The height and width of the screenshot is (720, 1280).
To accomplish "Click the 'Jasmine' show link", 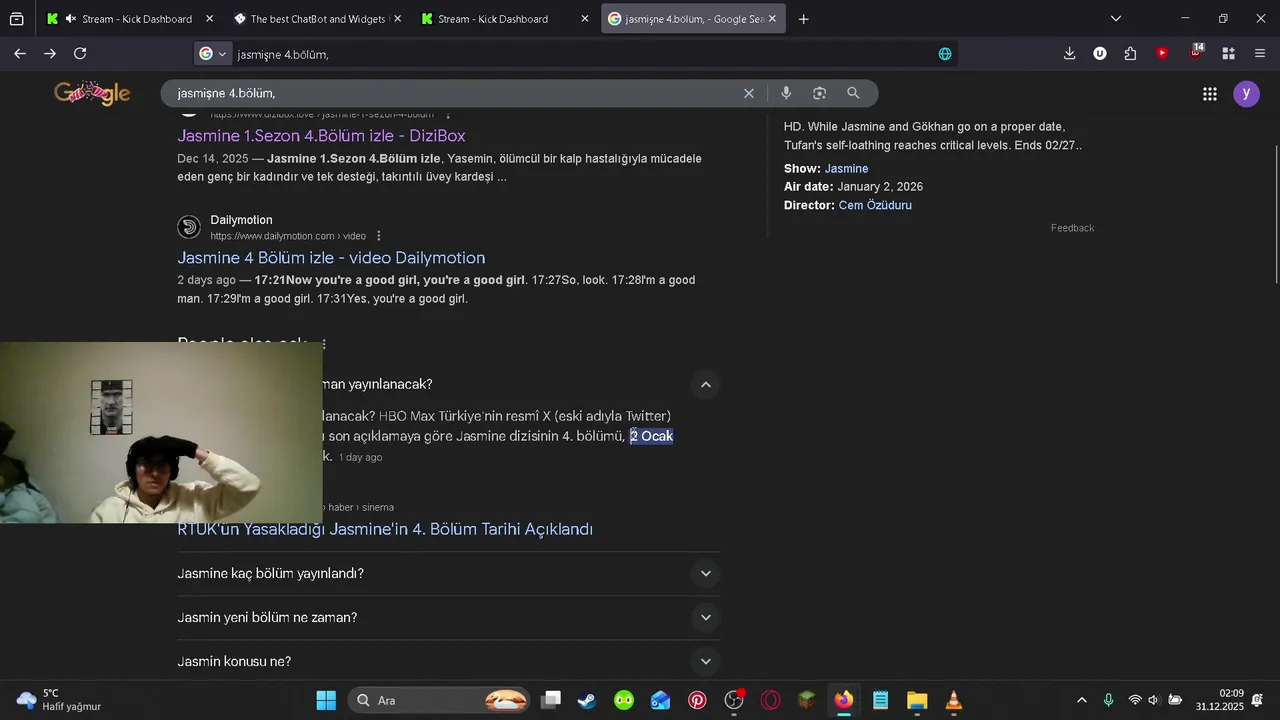I will [846, 169].
